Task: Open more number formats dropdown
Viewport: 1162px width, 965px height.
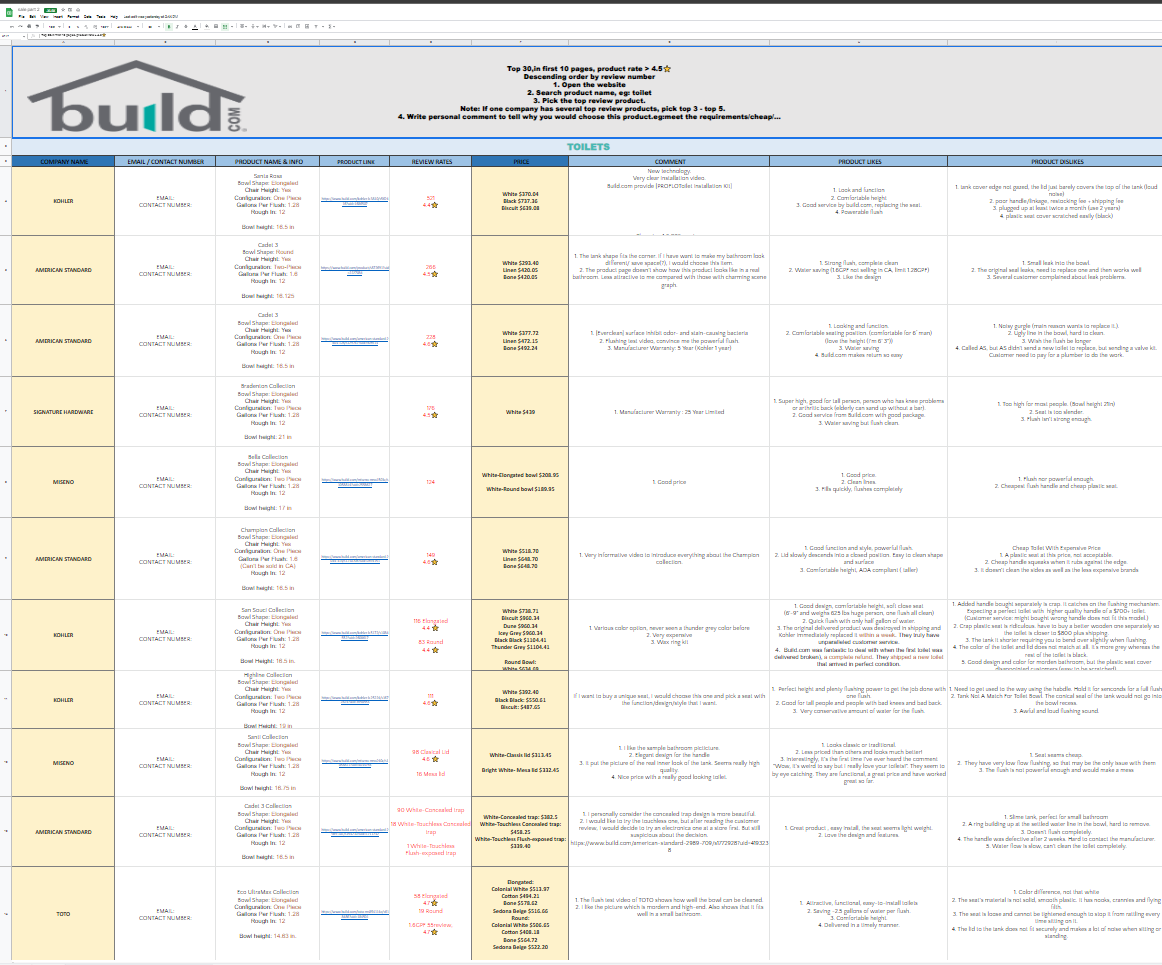Action: pyautogui.click(x=104, y=27)
